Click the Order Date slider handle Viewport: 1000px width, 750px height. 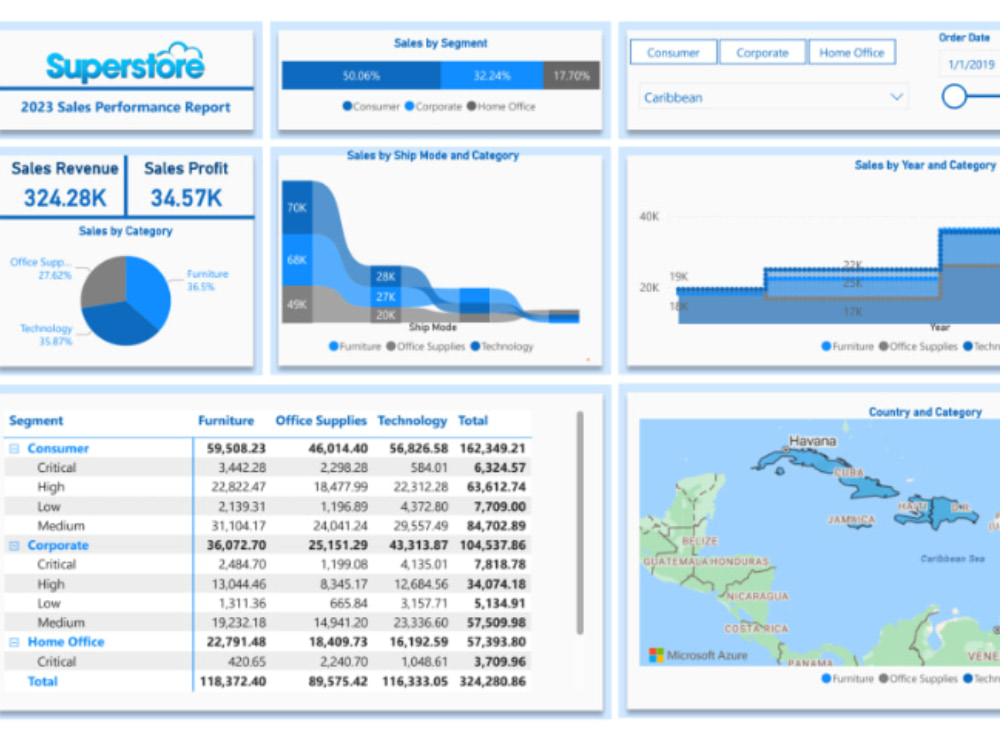(957, 96)
